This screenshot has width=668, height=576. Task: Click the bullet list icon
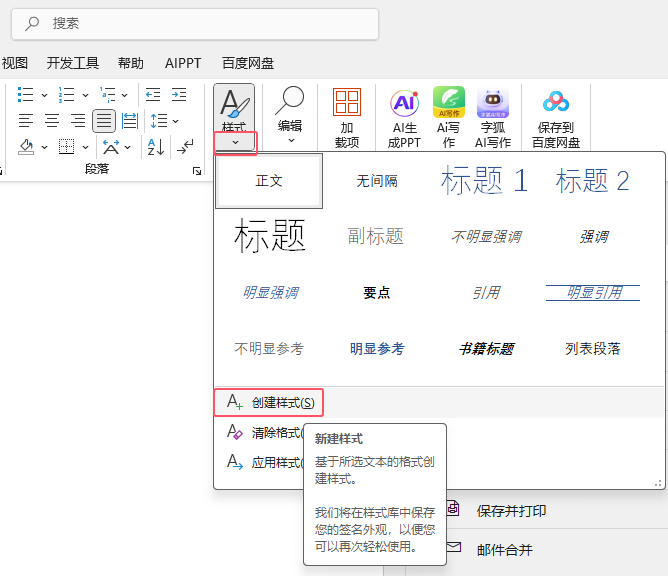[26, 95]
